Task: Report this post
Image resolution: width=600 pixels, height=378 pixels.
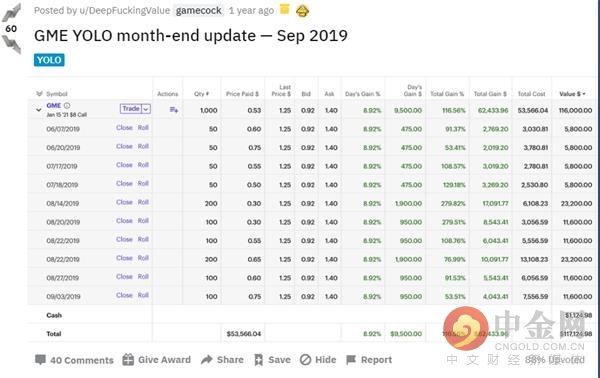Action: point(369,360)
